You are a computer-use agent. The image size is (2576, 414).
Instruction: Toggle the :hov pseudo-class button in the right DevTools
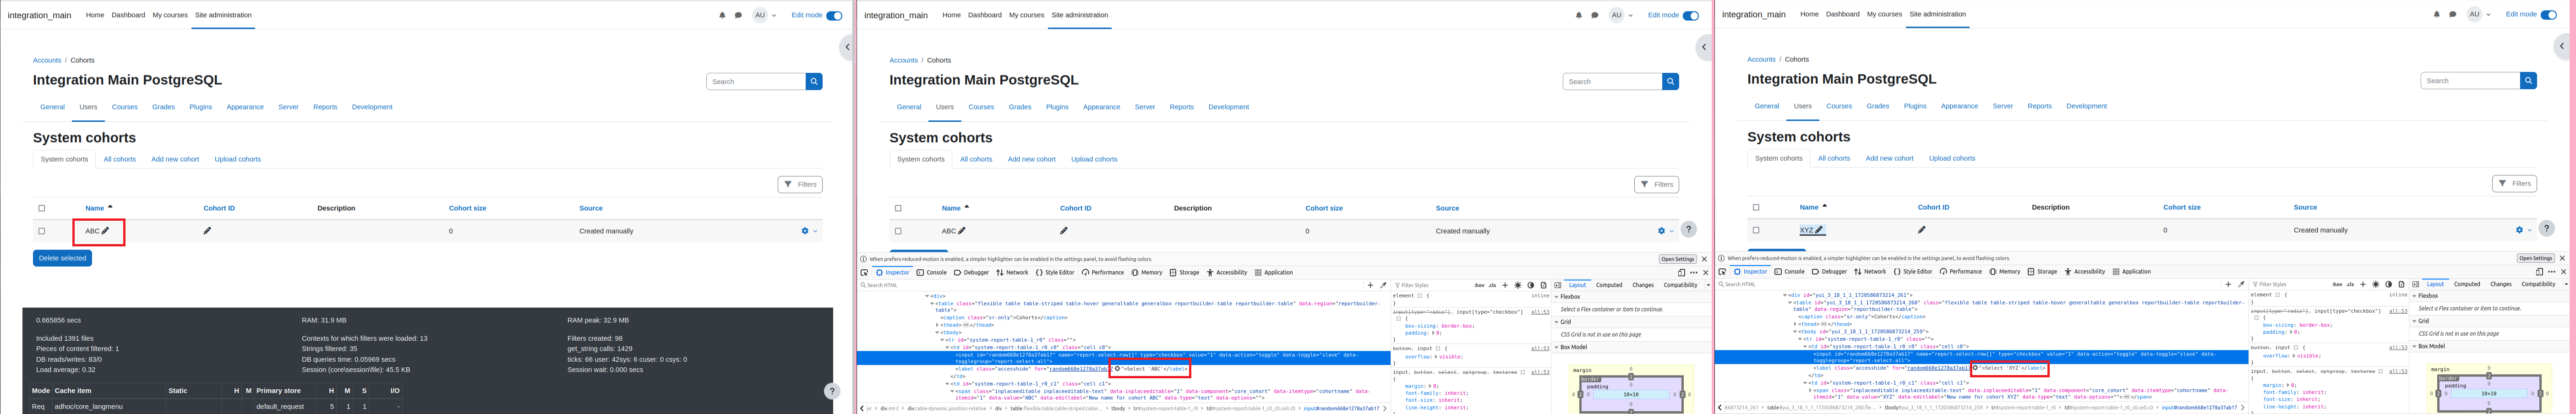point(2337,284)
